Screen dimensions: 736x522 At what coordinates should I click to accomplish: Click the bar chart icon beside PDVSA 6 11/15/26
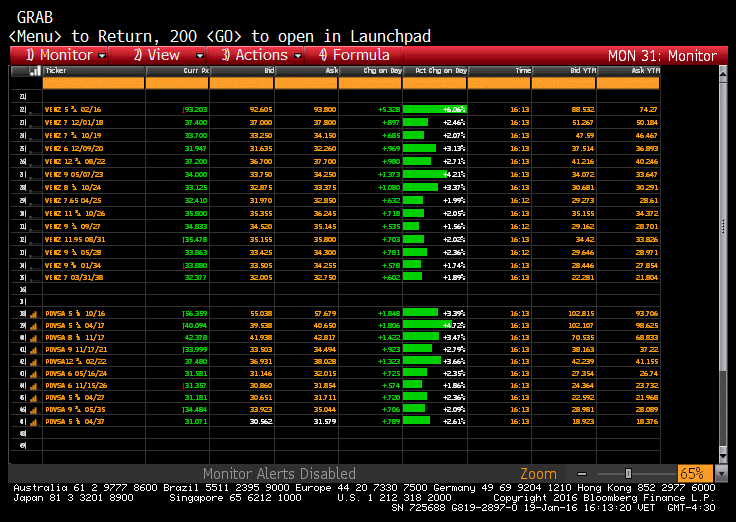33,386
